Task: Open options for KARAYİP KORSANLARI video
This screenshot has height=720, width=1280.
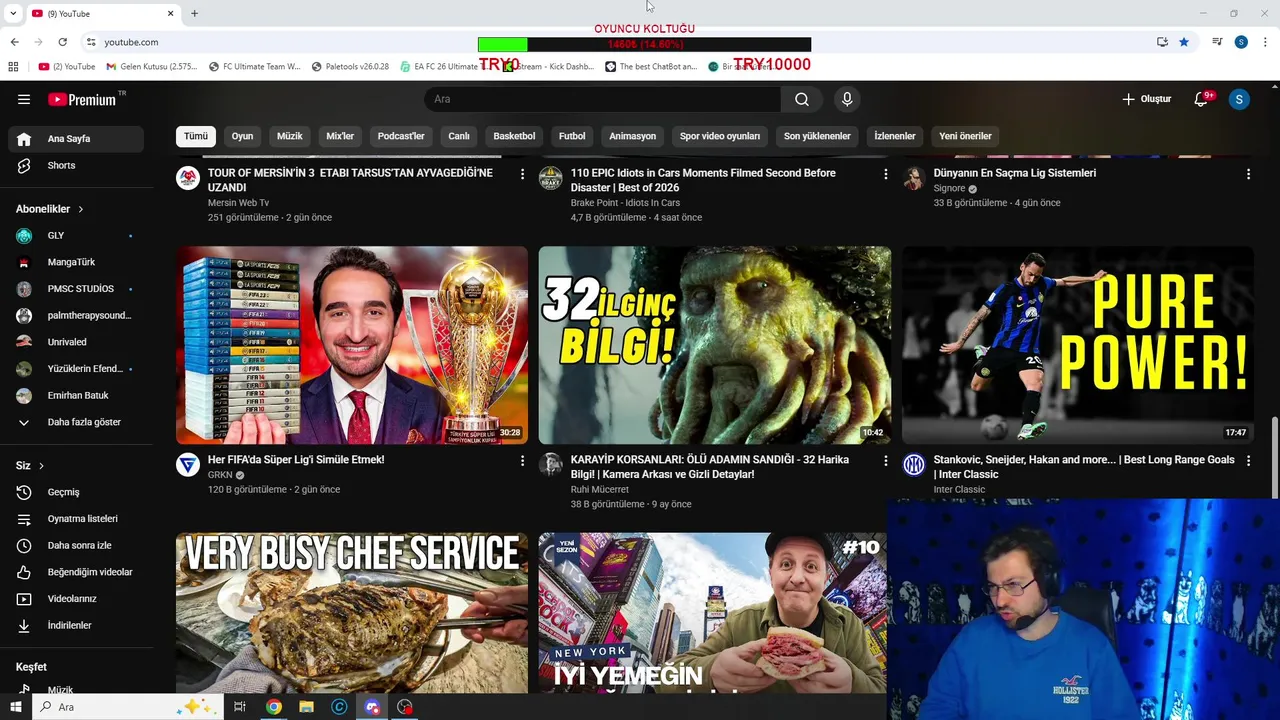Action: pos(885,461)
